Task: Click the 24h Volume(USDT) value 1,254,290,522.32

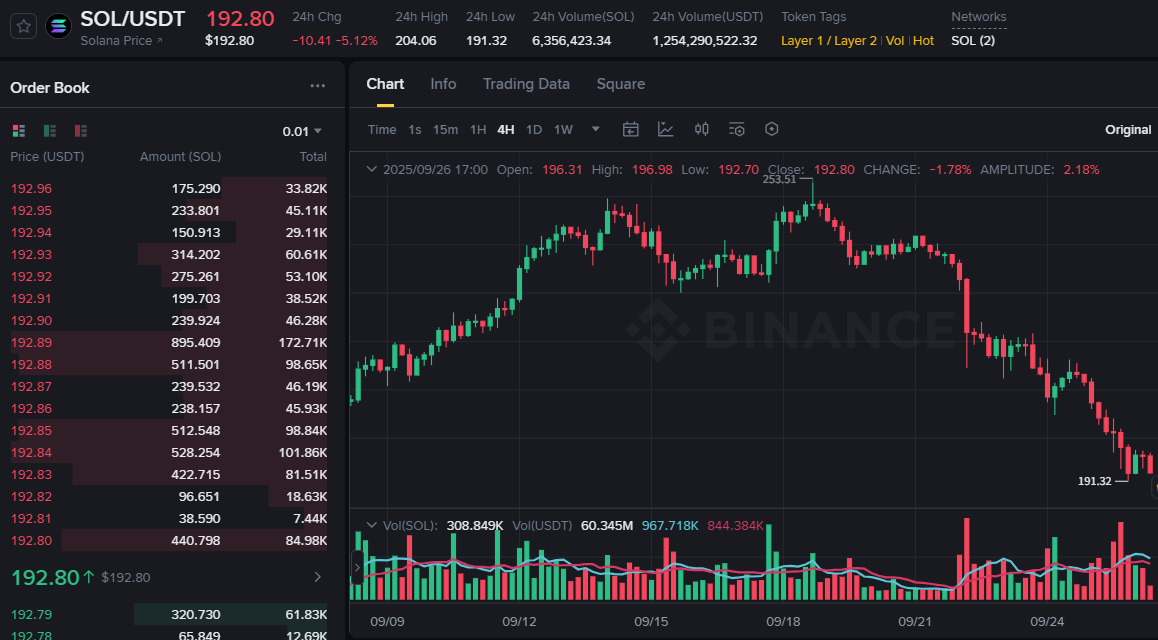Action: coord(705,41)
